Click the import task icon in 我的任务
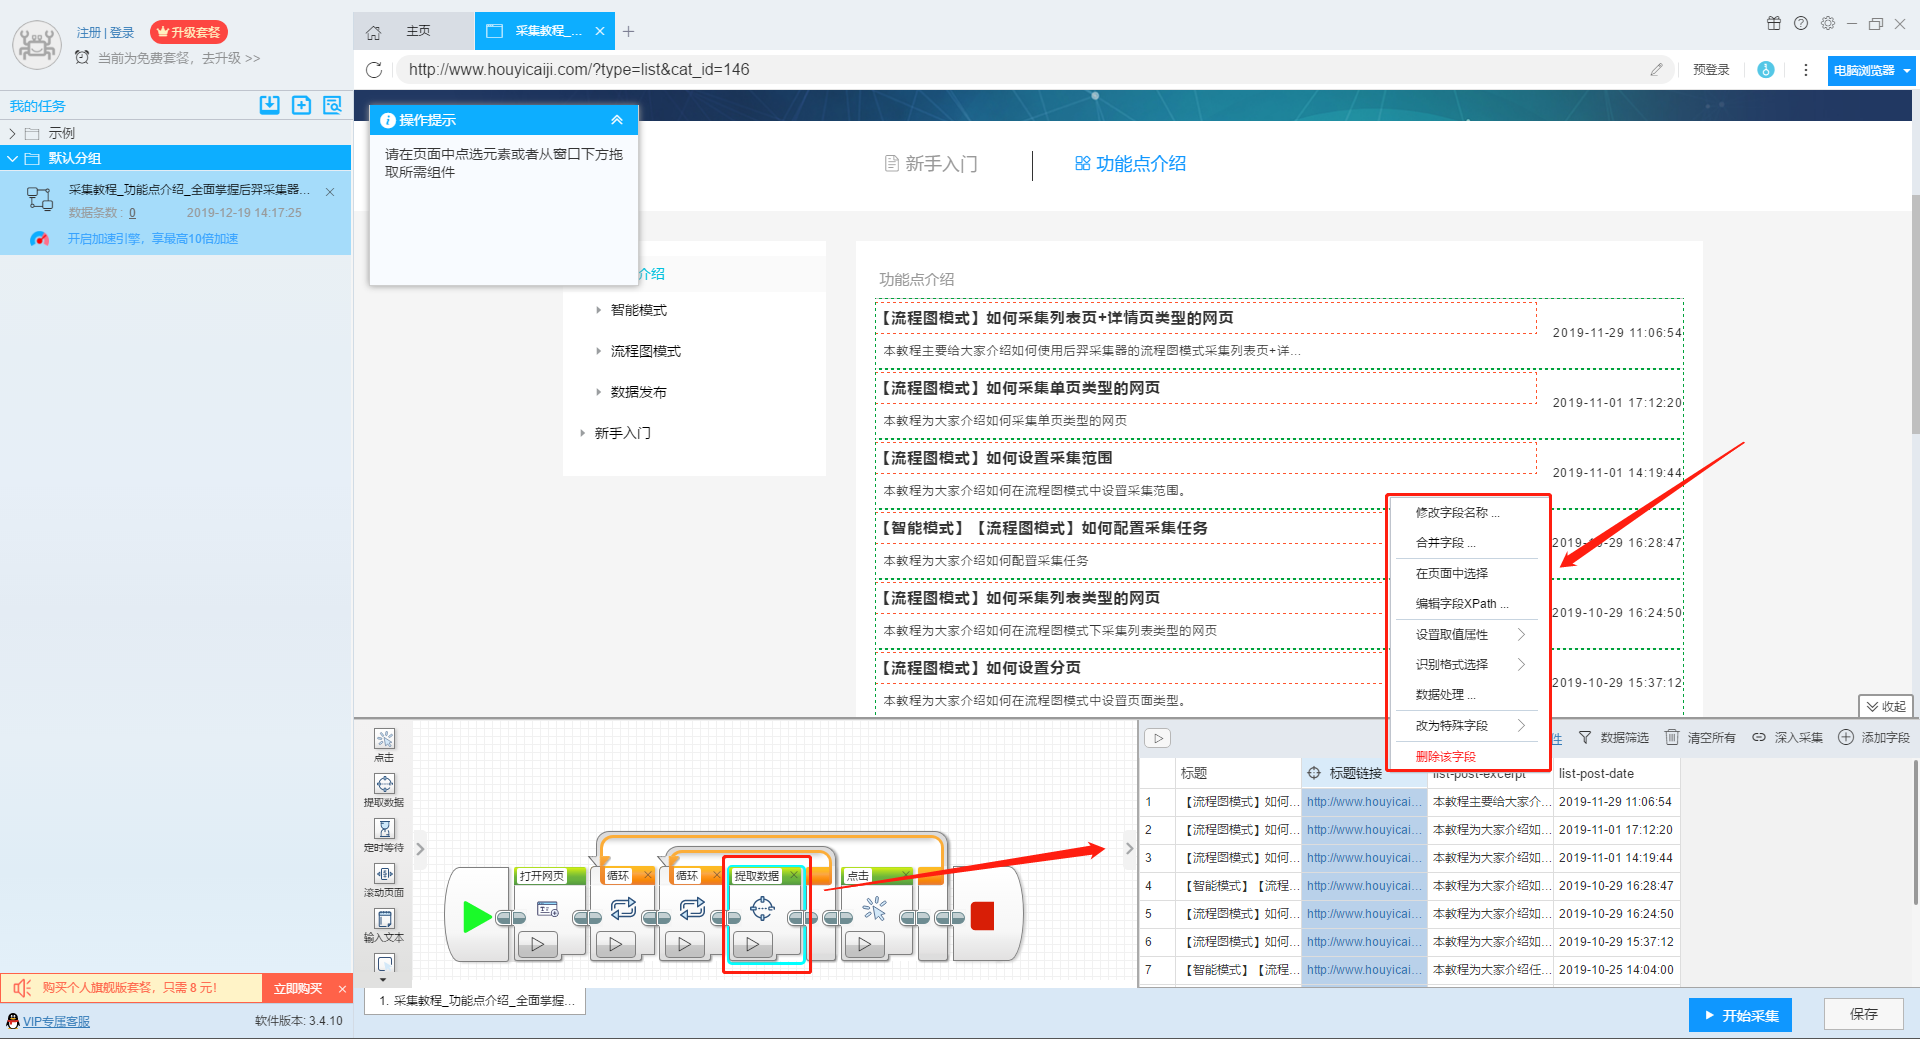Viewport: 1920px width, 1039px height. (x=270, y=105)
